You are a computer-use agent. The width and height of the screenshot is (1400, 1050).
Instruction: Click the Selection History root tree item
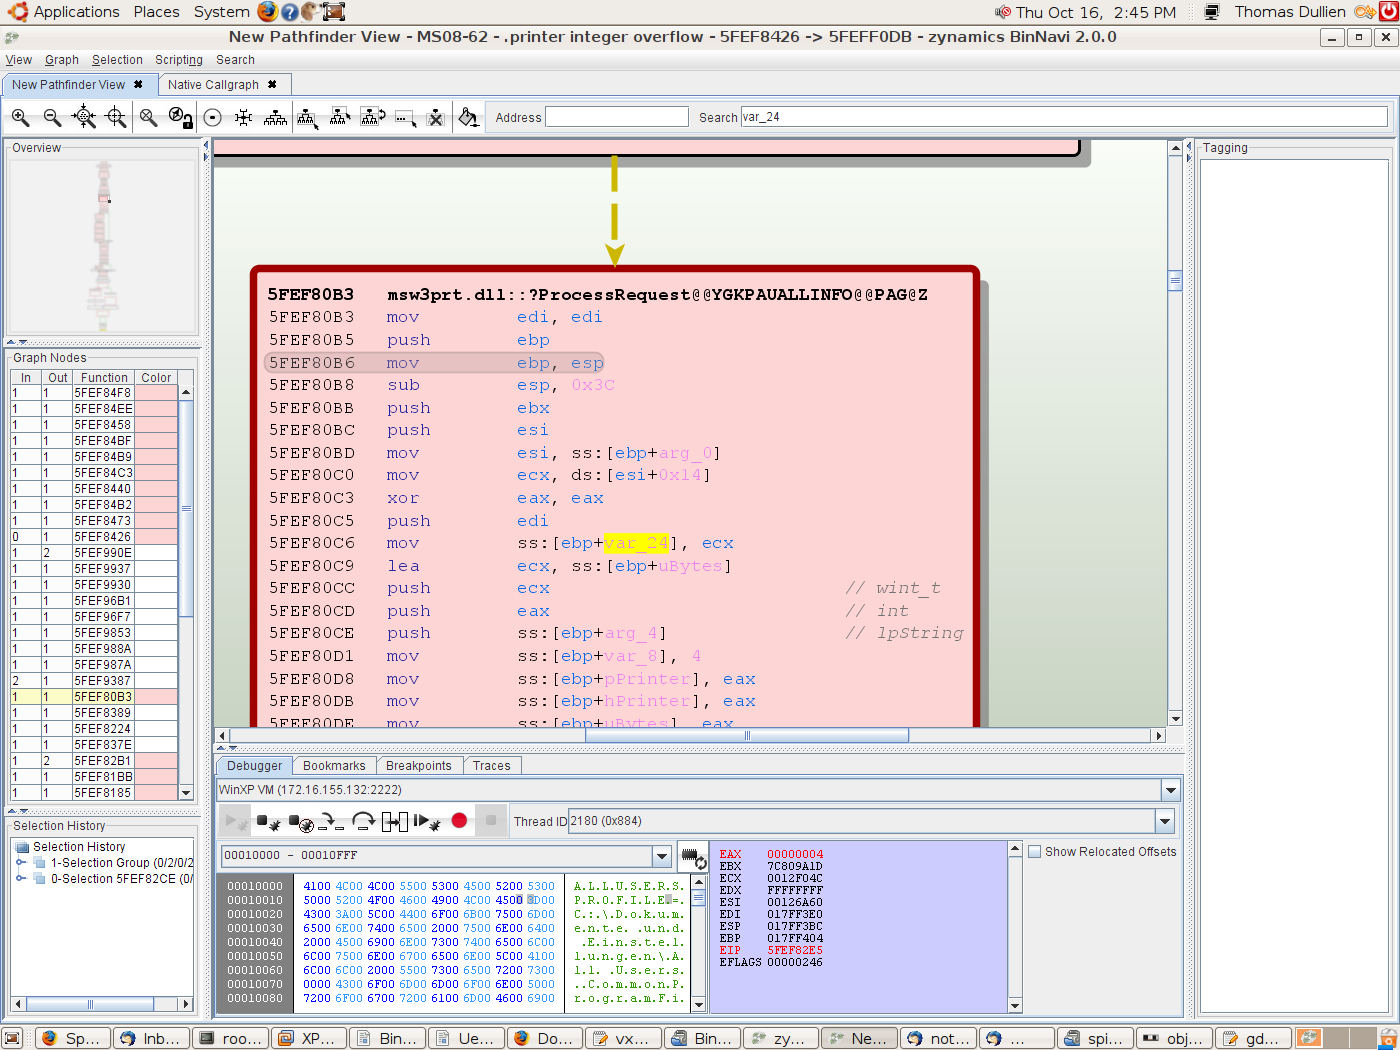click(x=79, y=847)
